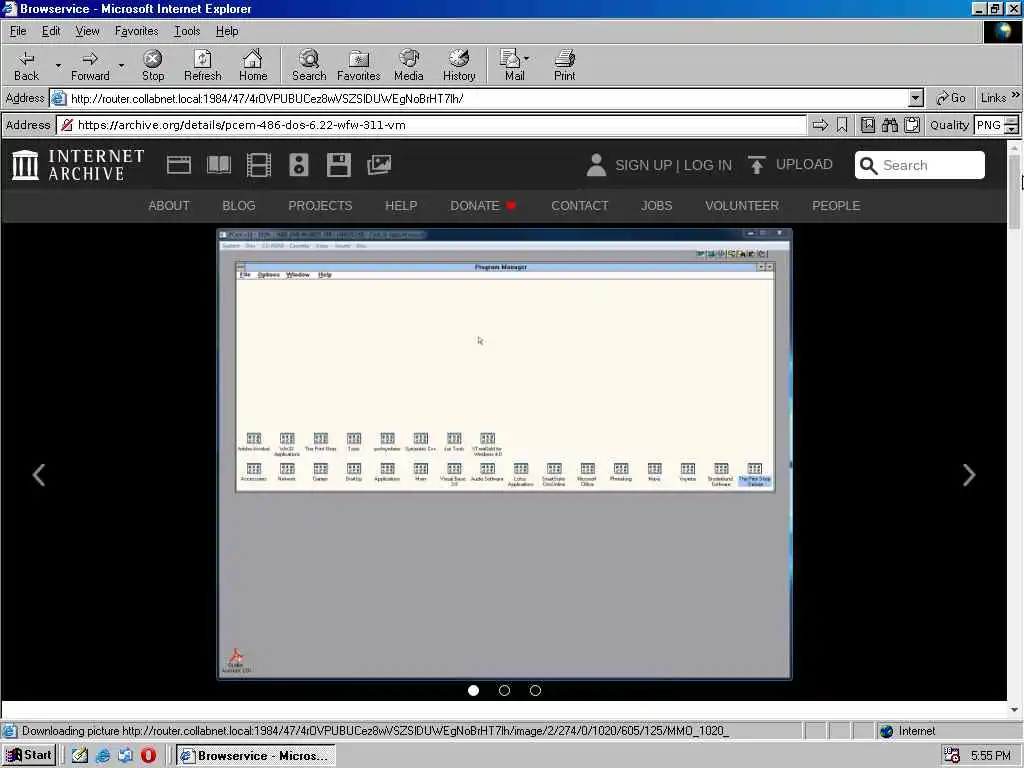Show the previous carousel screenshot

39,475
